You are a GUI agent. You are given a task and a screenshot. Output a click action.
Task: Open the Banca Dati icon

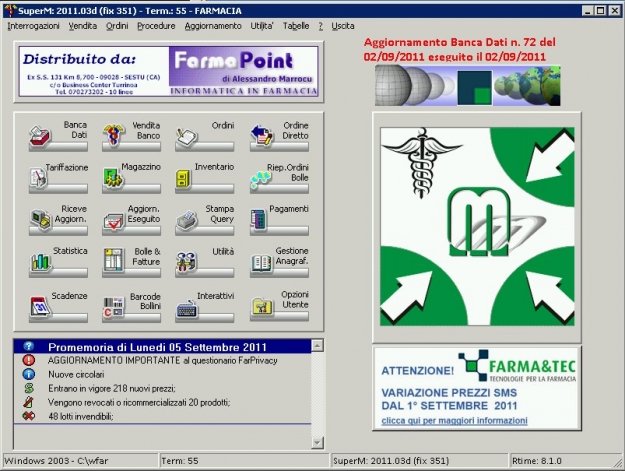[40, 136]
